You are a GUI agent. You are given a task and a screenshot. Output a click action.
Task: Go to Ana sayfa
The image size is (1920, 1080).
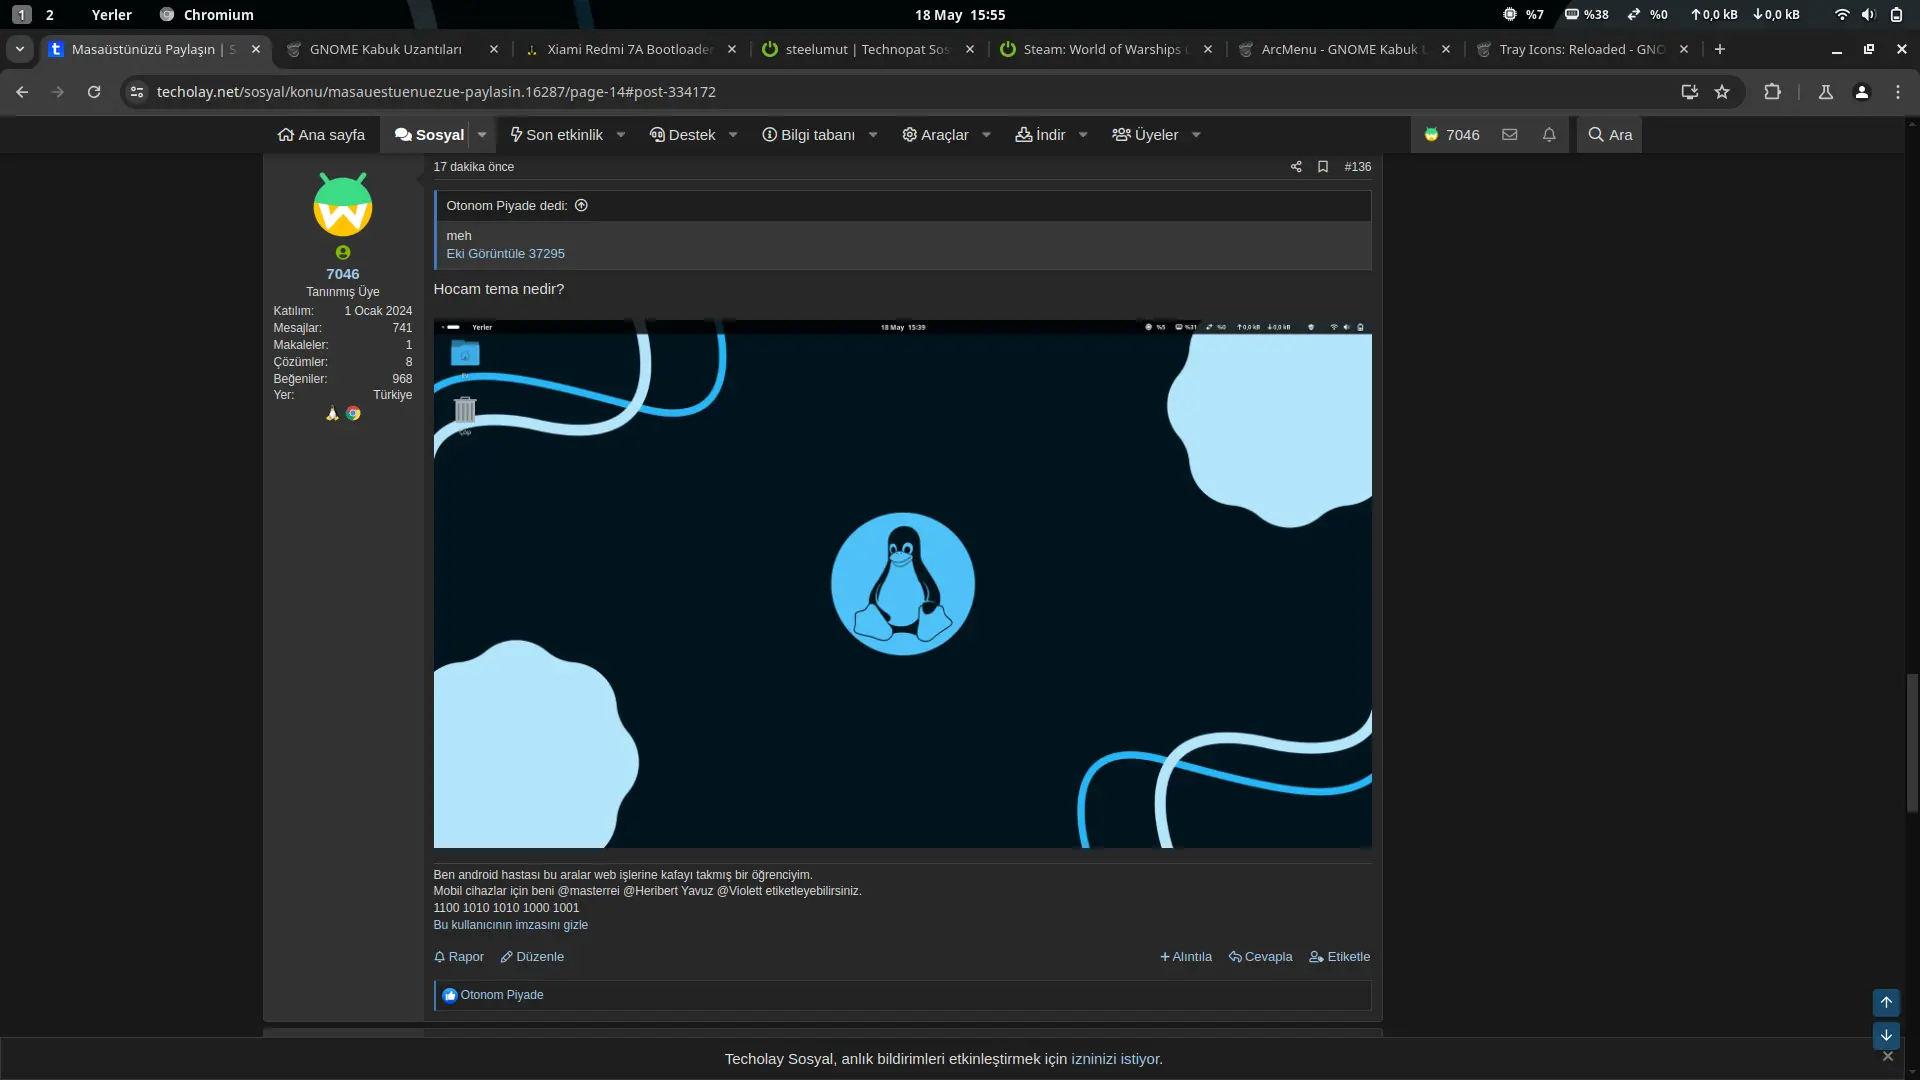tap(321, 135)
